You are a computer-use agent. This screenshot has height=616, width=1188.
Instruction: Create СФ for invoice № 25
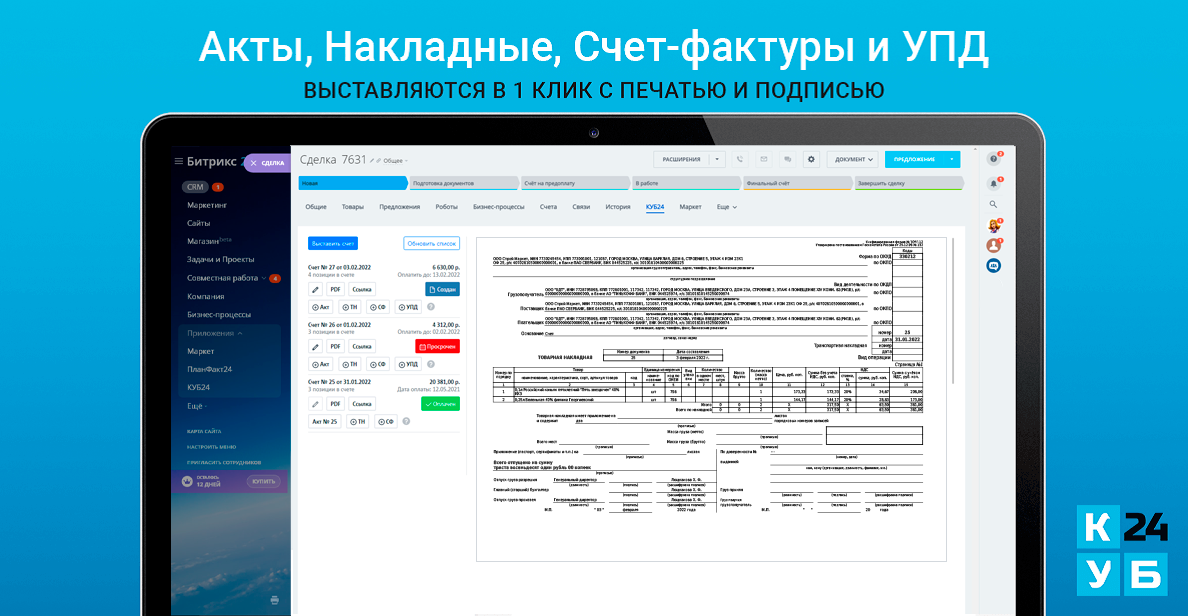[x=386, y=421]
